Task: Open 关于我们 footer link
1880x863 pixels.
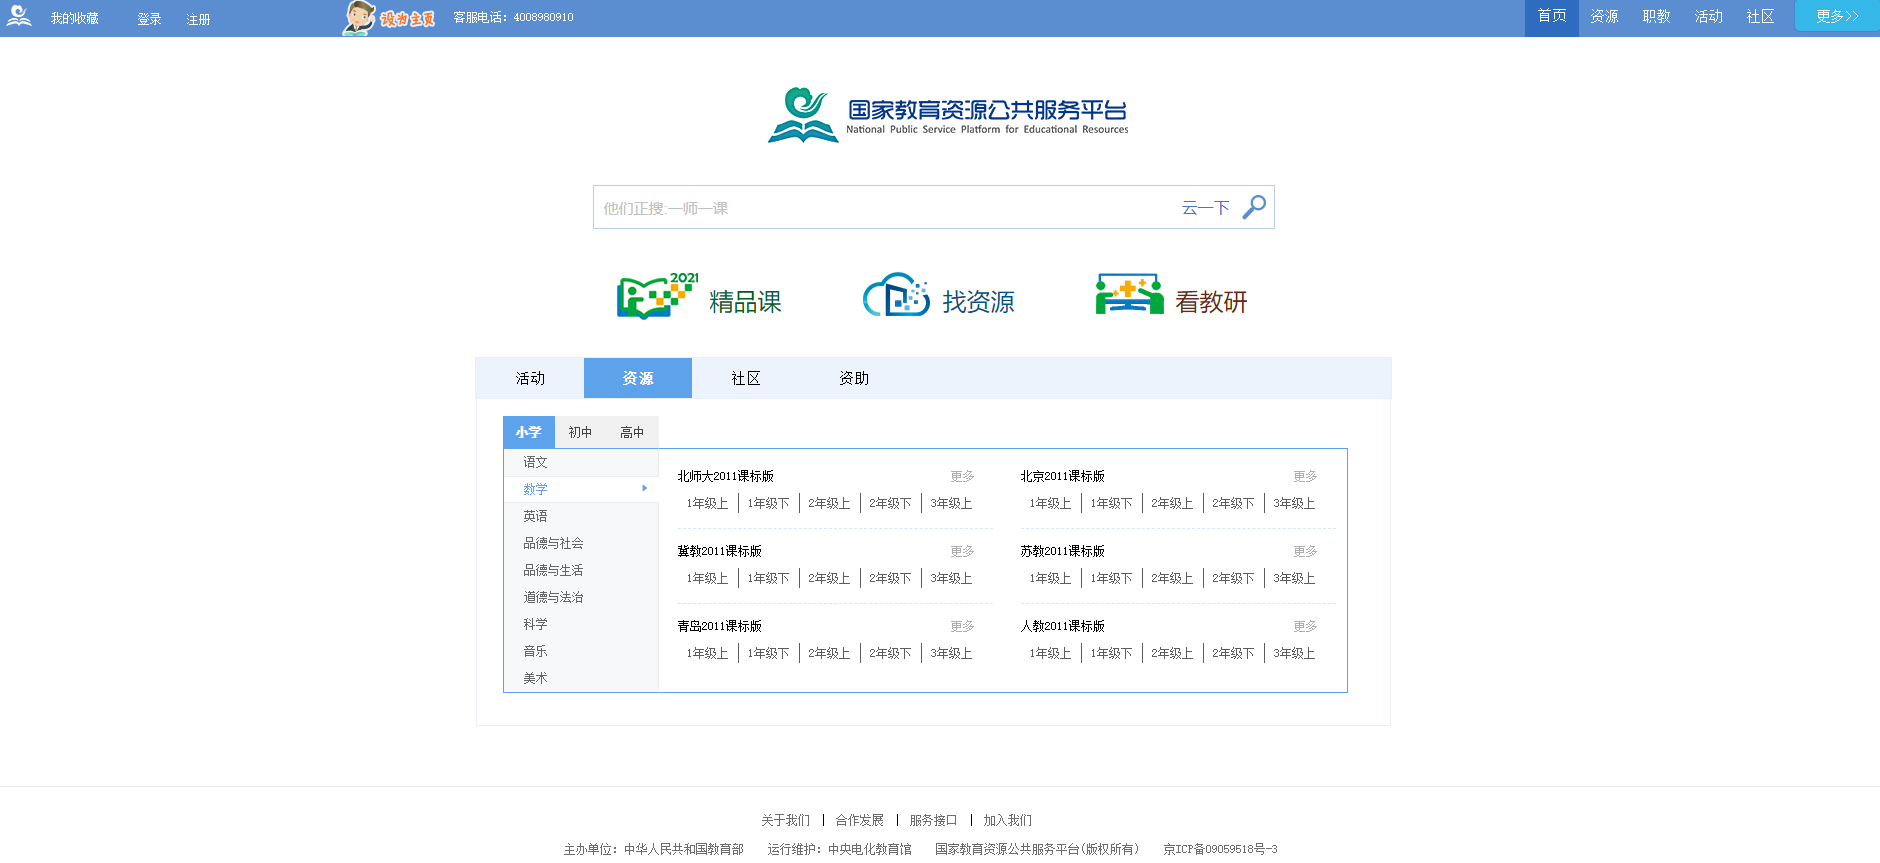Action: point(785,820)
